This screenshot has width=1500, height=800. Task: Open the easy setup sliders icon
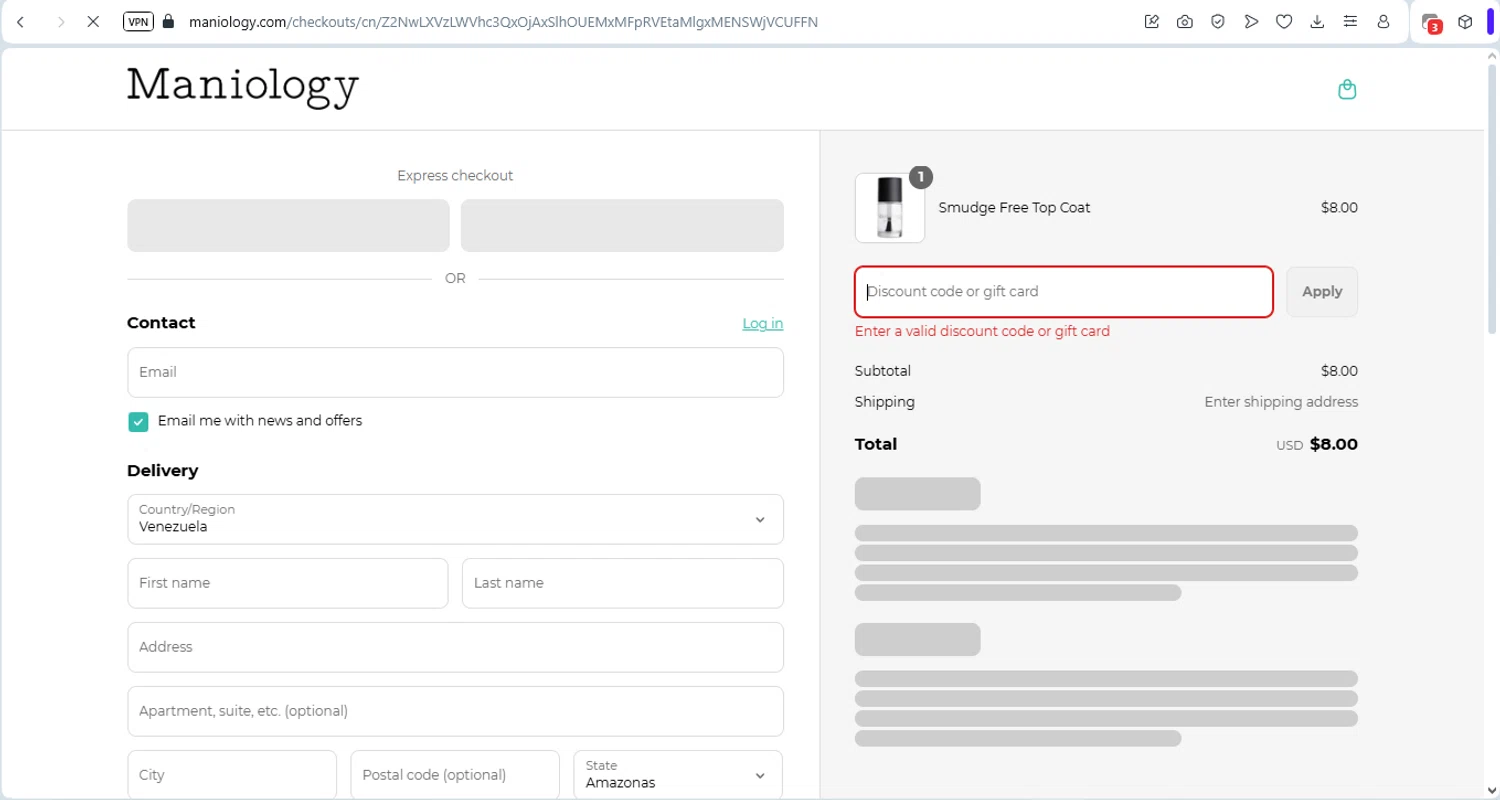(x=1350, y=21)
